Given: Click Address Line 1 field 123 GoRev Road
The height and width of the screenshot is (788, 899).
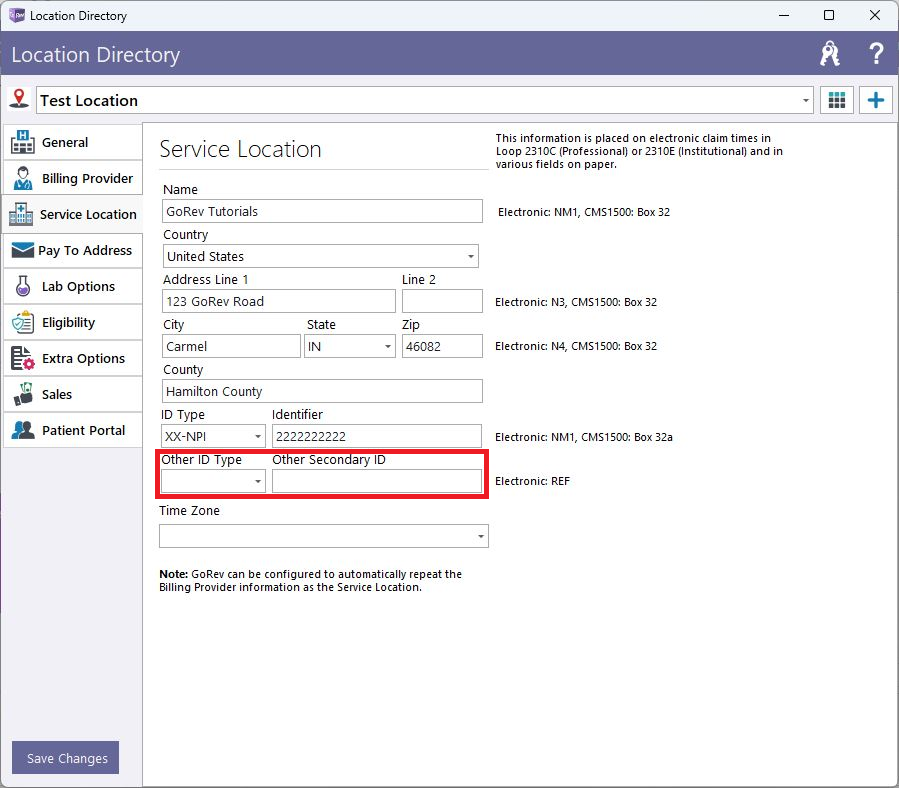Looking at the screenshot, I should pos(279,301).
